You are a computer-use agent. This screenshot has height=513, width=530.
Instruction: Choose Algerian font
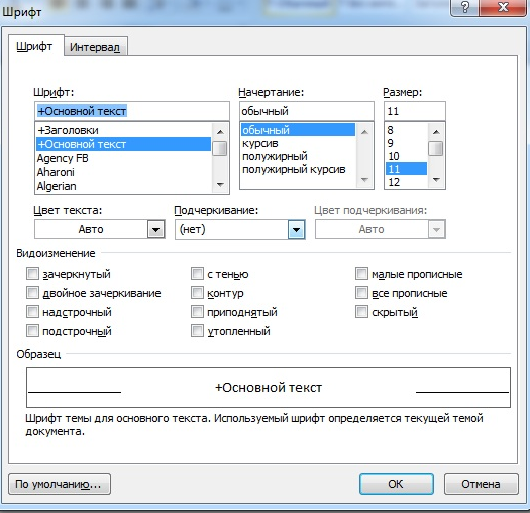(123, 186)
